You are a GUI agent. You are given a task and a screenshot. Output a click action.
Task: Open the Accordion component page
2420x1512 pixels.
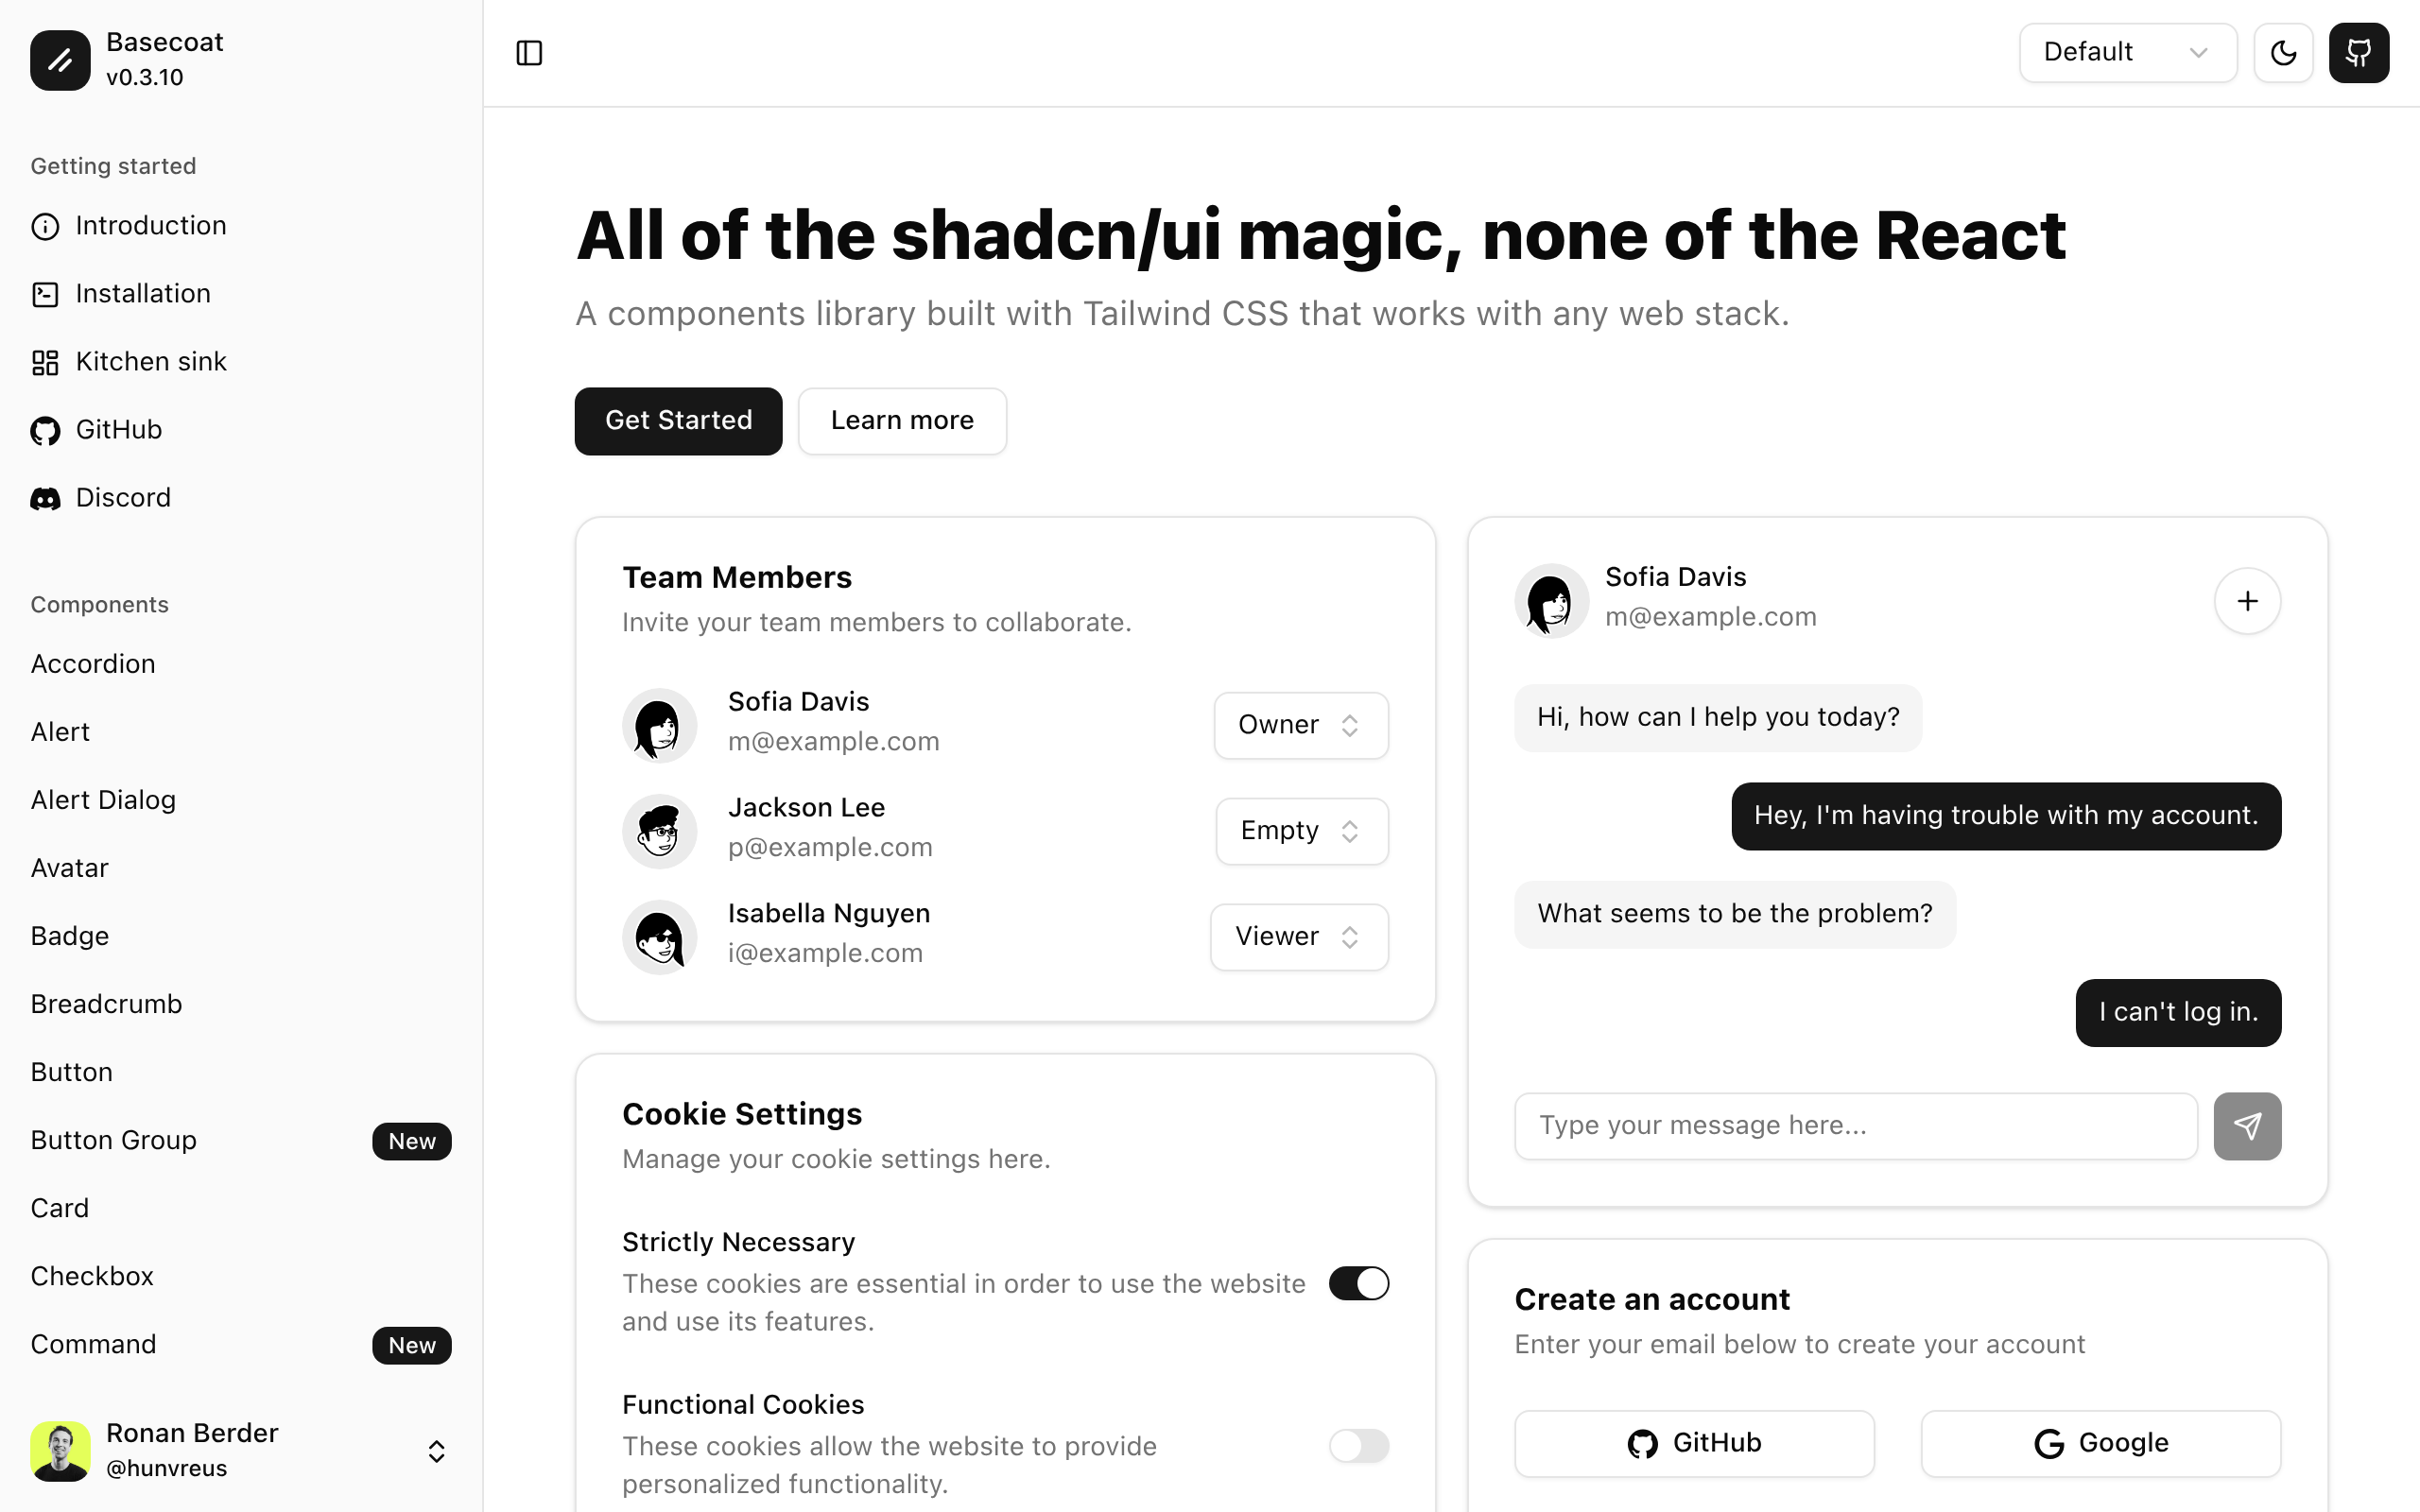coord(93,664)
